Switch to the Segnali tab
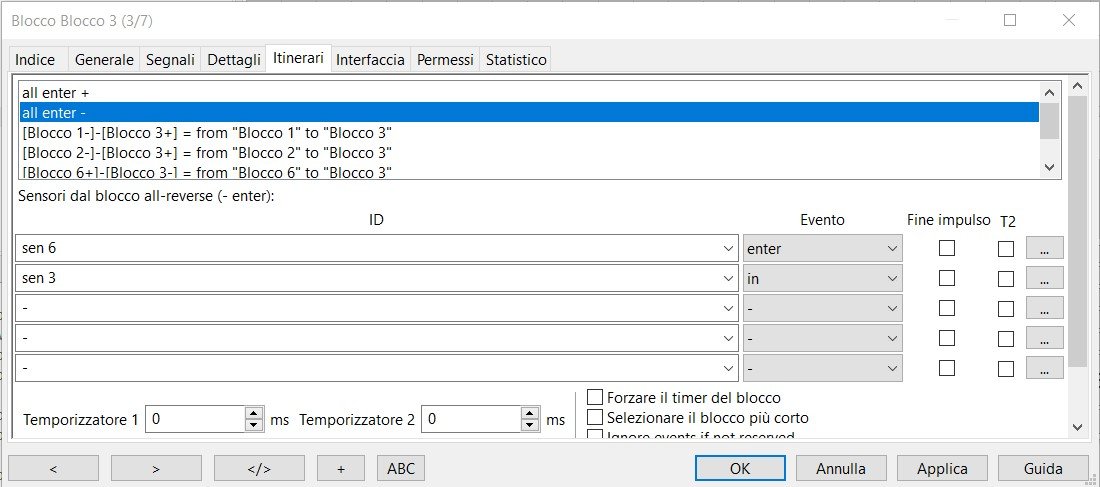Screen dimensions: 1100x487 pyautogui.click(x=170, y=60)
